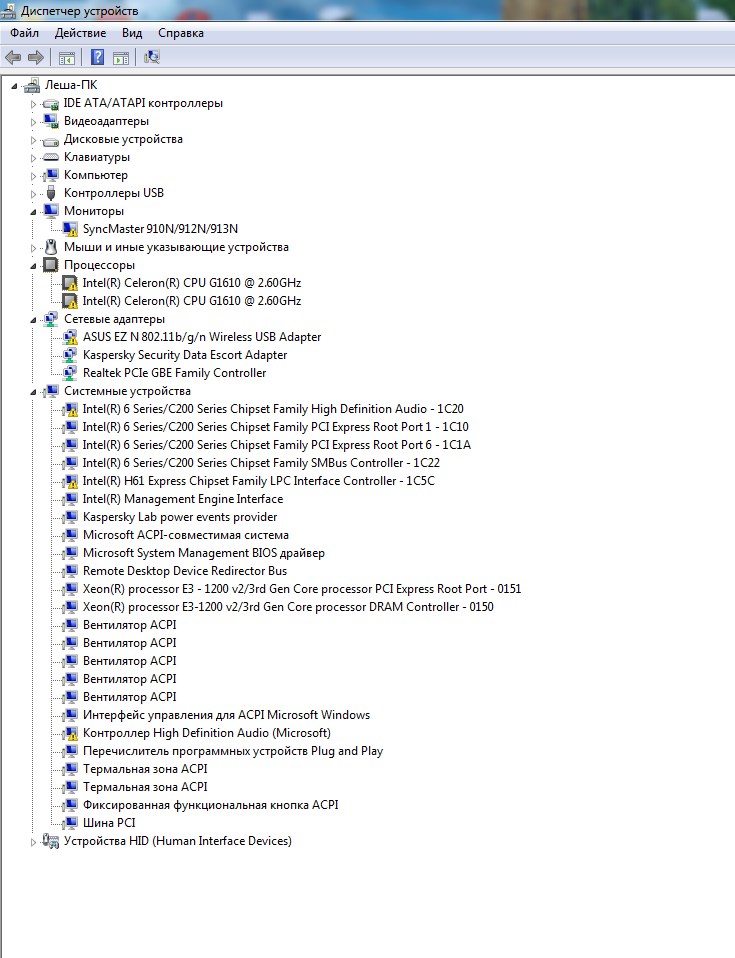Select Kaspersky Lab power events provider

pyautogui.click(x=180, y=517)
